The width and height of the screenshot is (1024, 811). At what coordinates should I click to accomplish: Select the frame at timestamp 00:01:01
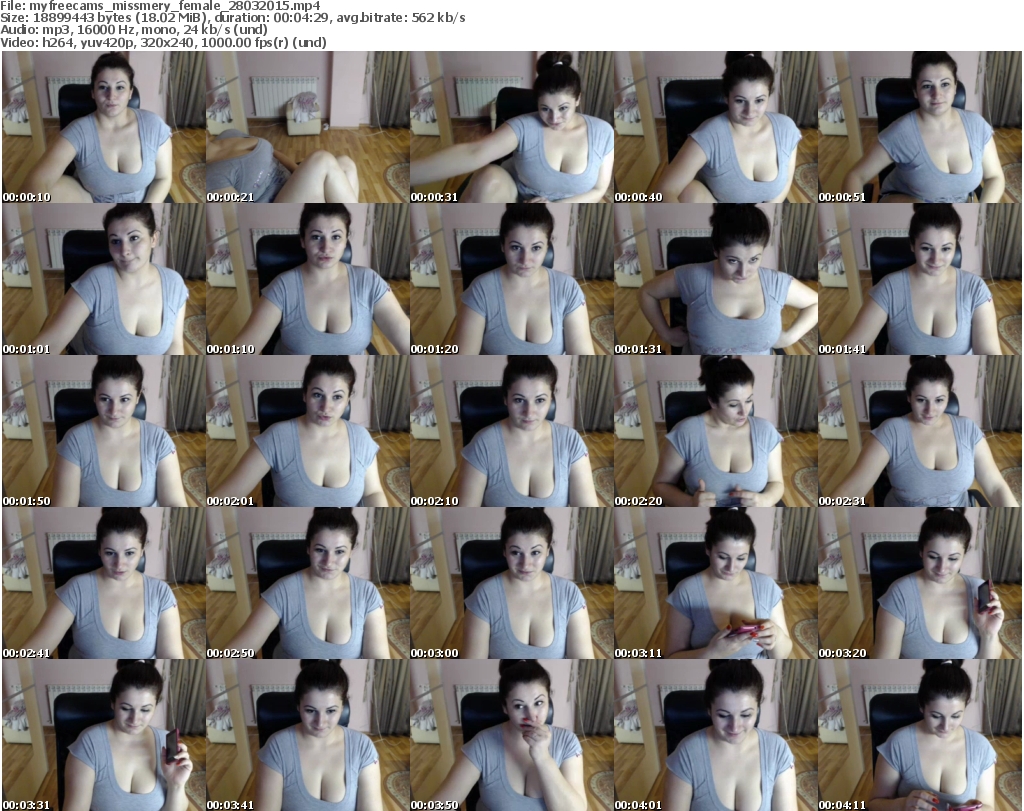point(103,279)
